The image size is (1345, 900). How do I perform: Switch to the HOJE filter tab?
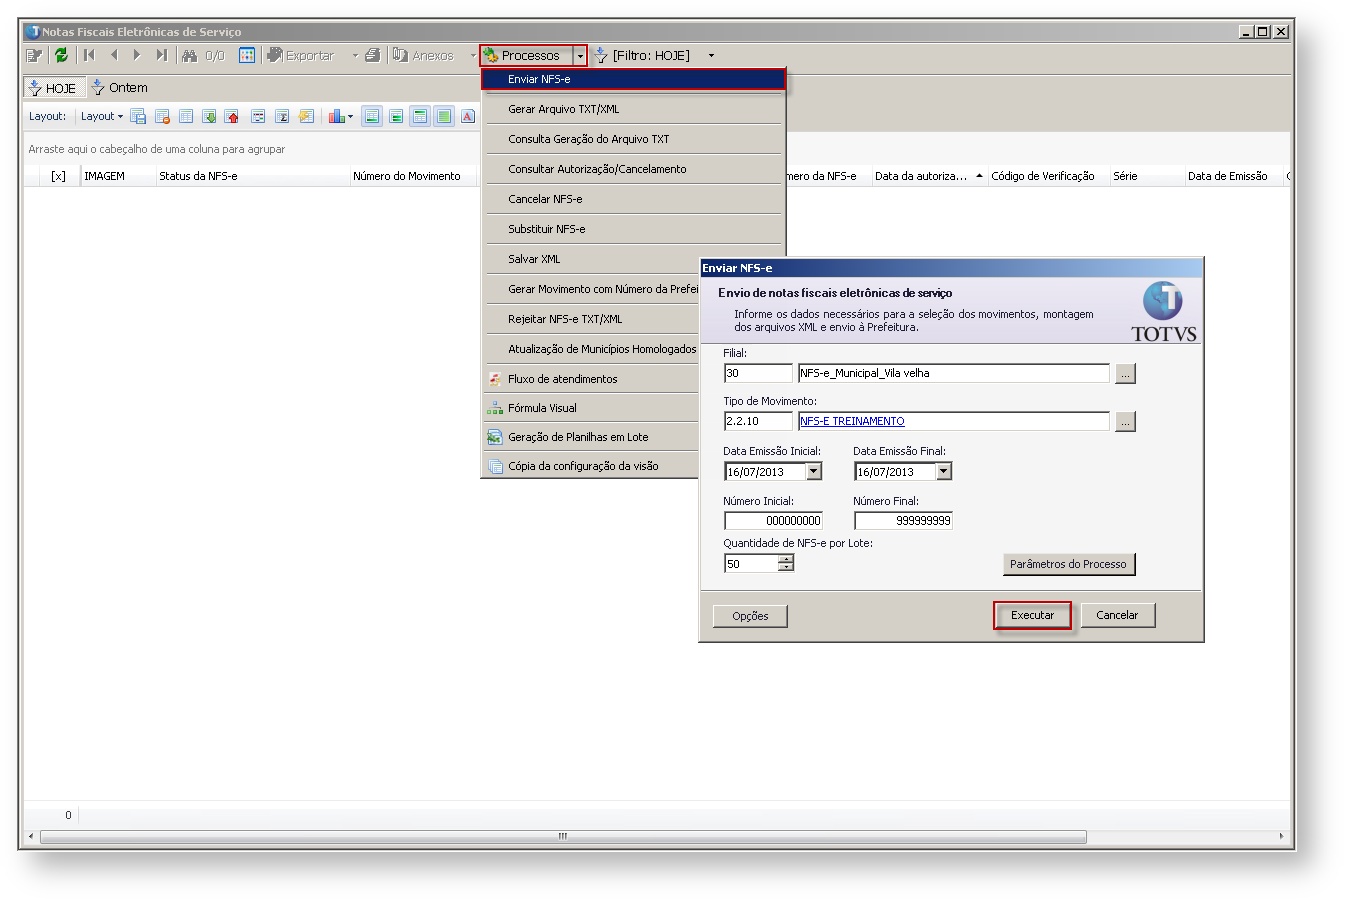tap(54, 88)
